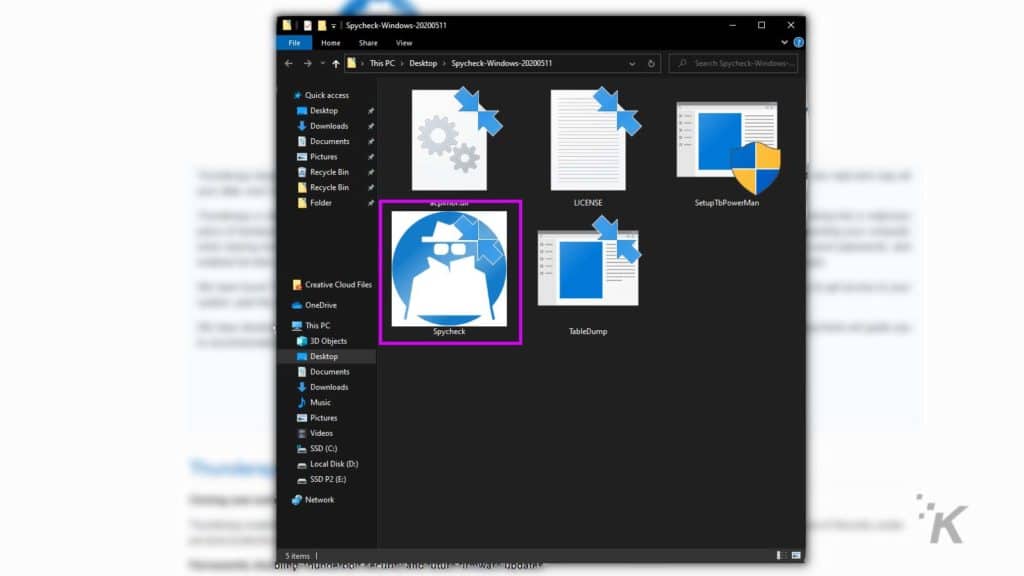Image resolution: width=1024 pixels, height=576 pixels.
Task: Open the Quick Access Toolbar customize dropdown
Action: tap(334, 25)
